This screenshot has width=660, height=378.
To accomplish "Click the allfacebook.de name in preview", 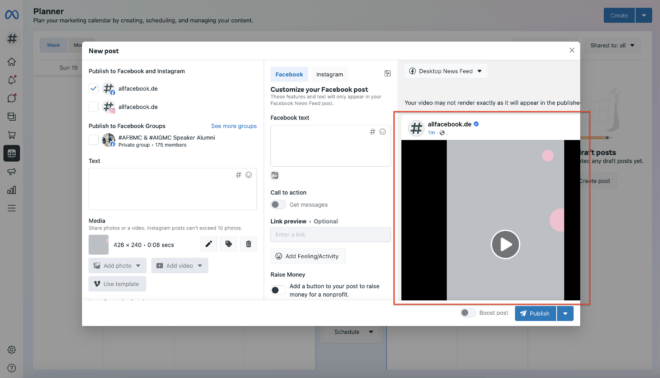I will coord(449,124).
